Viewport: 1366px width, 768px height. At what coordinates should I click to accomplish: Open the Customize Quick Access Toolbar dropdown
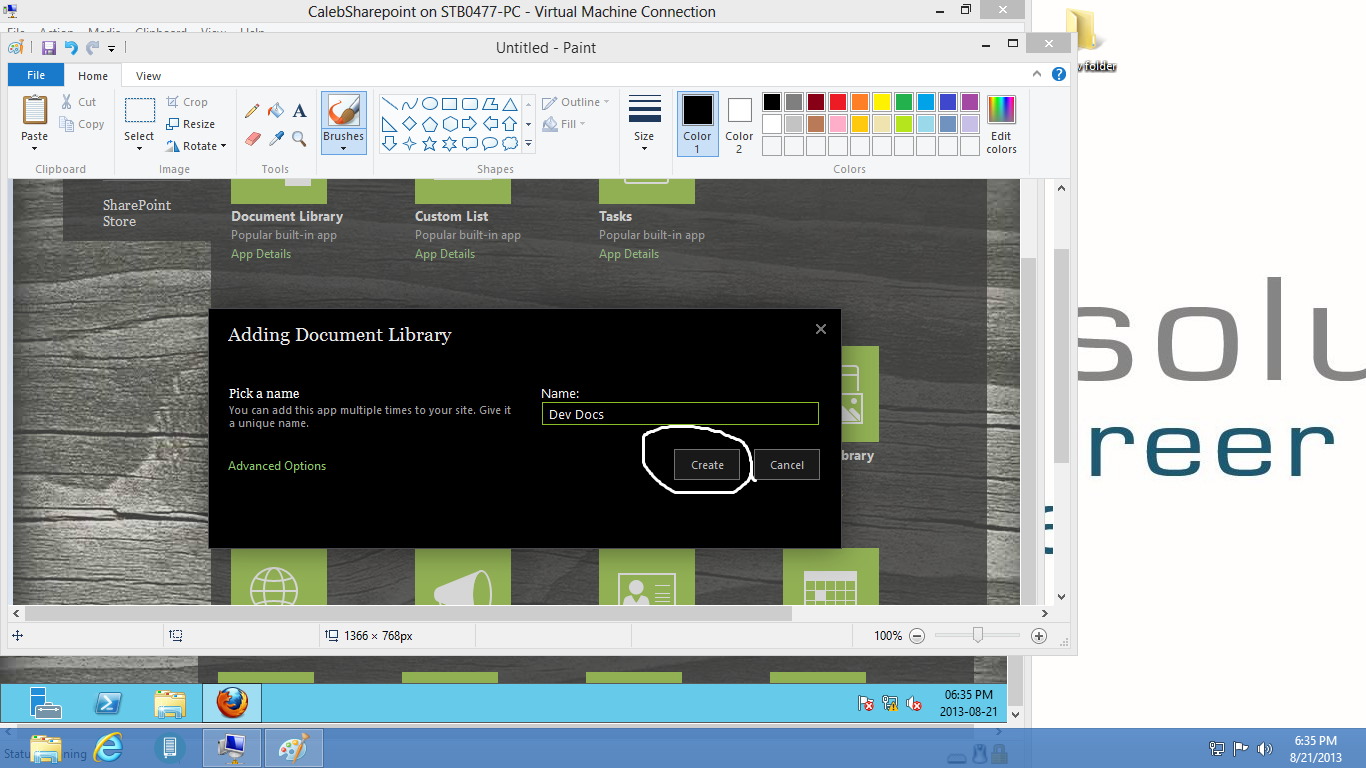(x=111, y=48)
